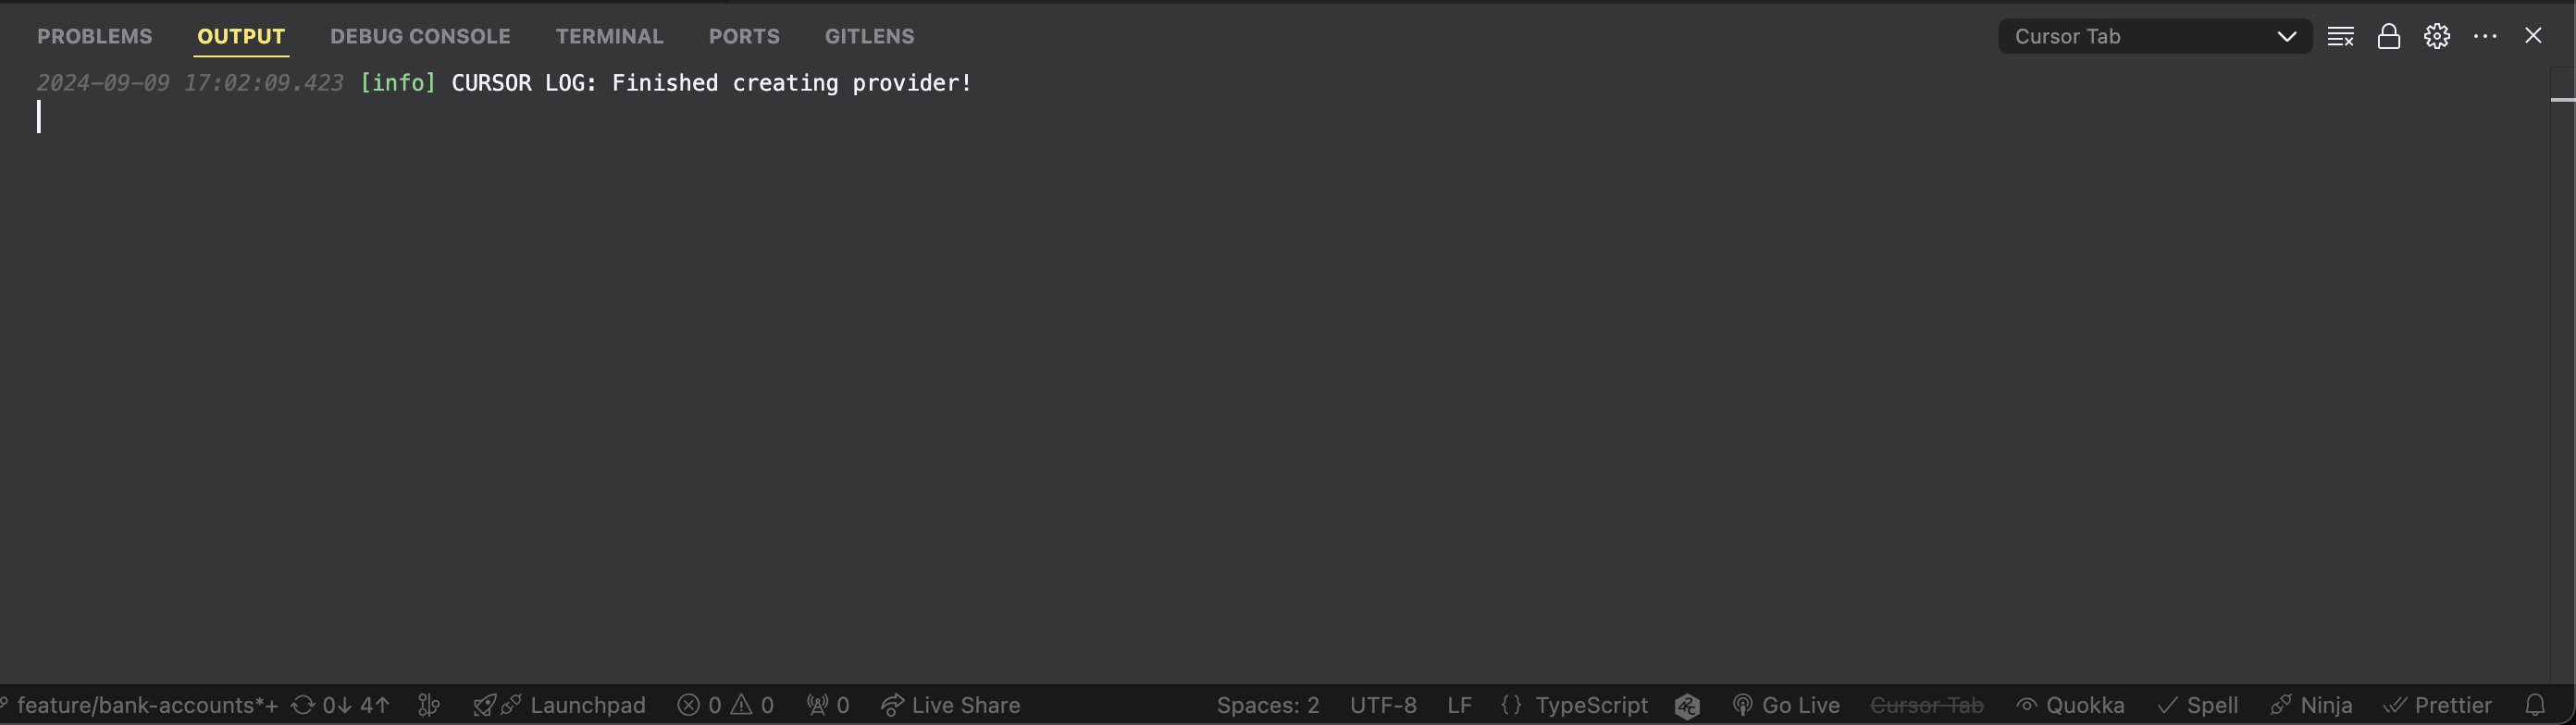
Task: Toggle Quokka in the status bar
Action: 2070,705
